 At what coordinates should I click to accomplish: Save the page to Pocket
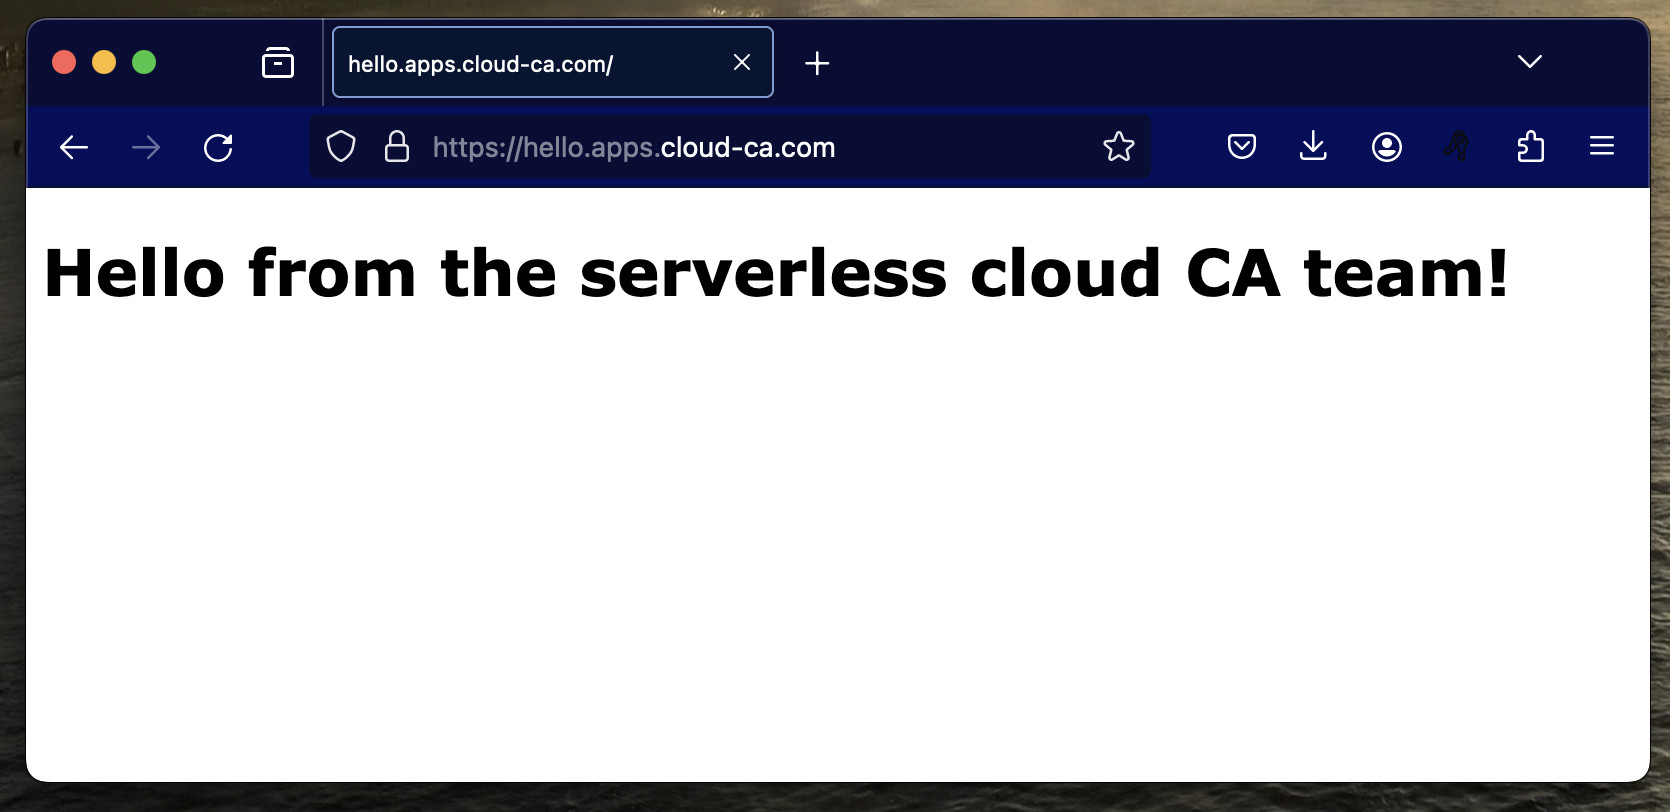[x=1241, y=147]
